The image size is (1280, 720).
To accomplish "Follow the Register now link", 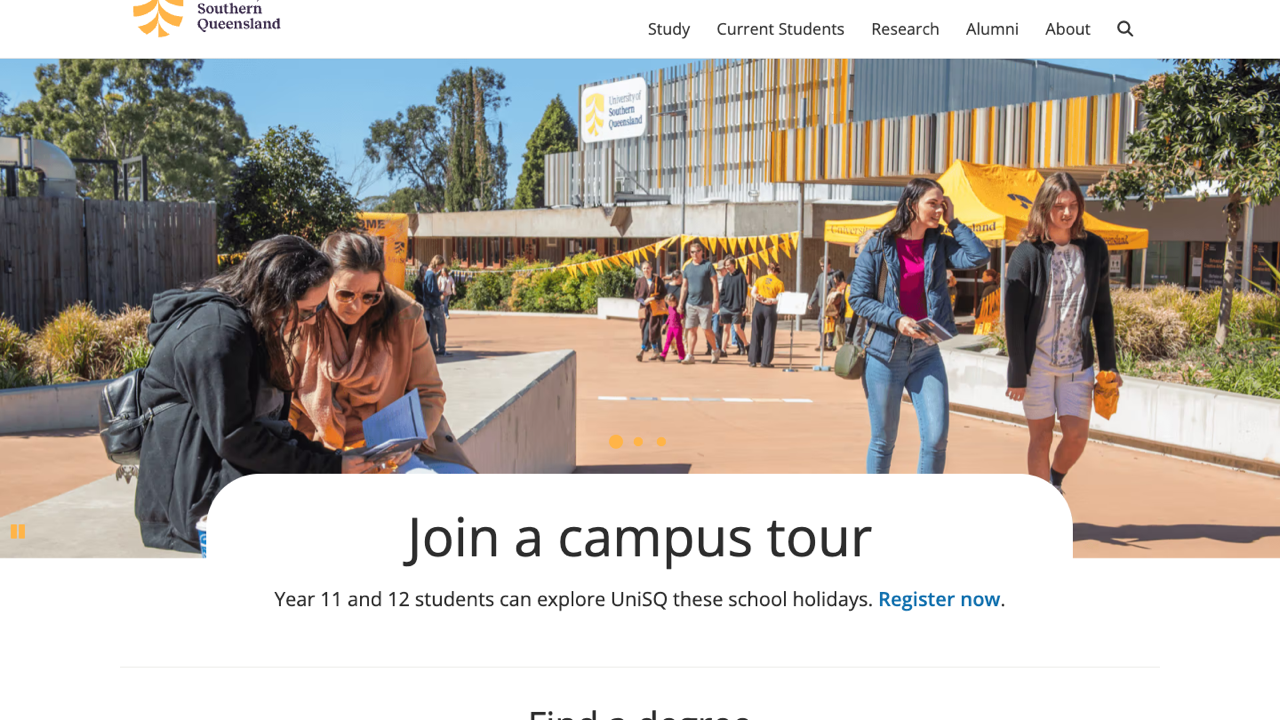I will point(939,599).
